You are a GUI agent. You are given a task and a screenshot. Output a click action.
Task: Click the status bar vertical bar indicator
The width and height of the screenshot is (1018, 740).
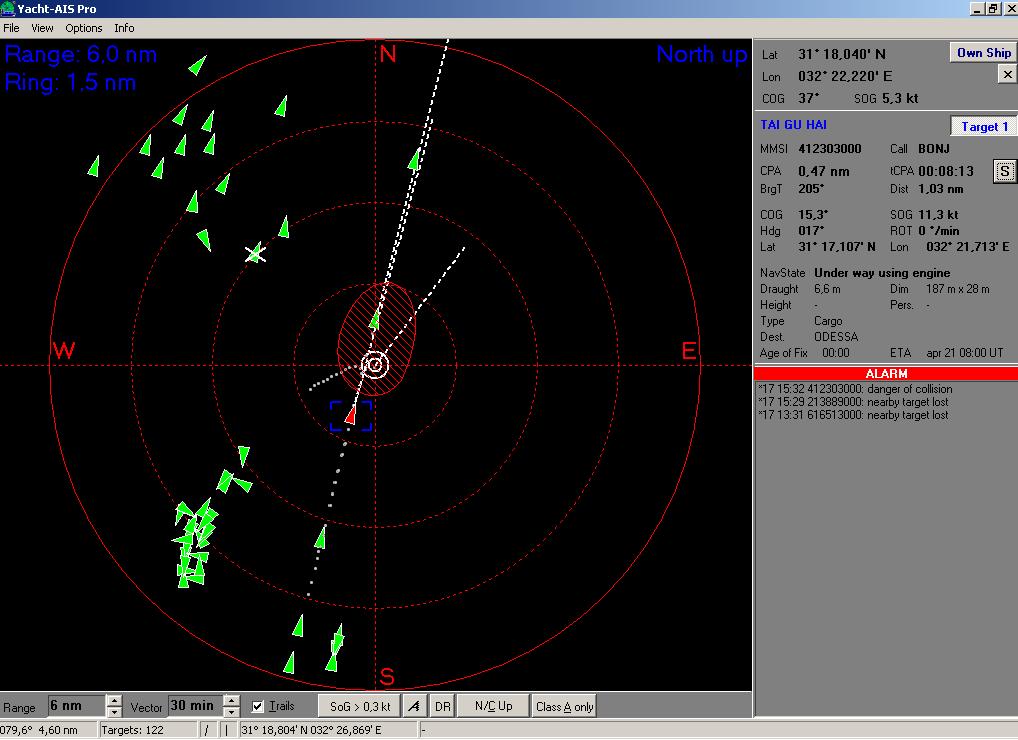[x=227, y=730]
